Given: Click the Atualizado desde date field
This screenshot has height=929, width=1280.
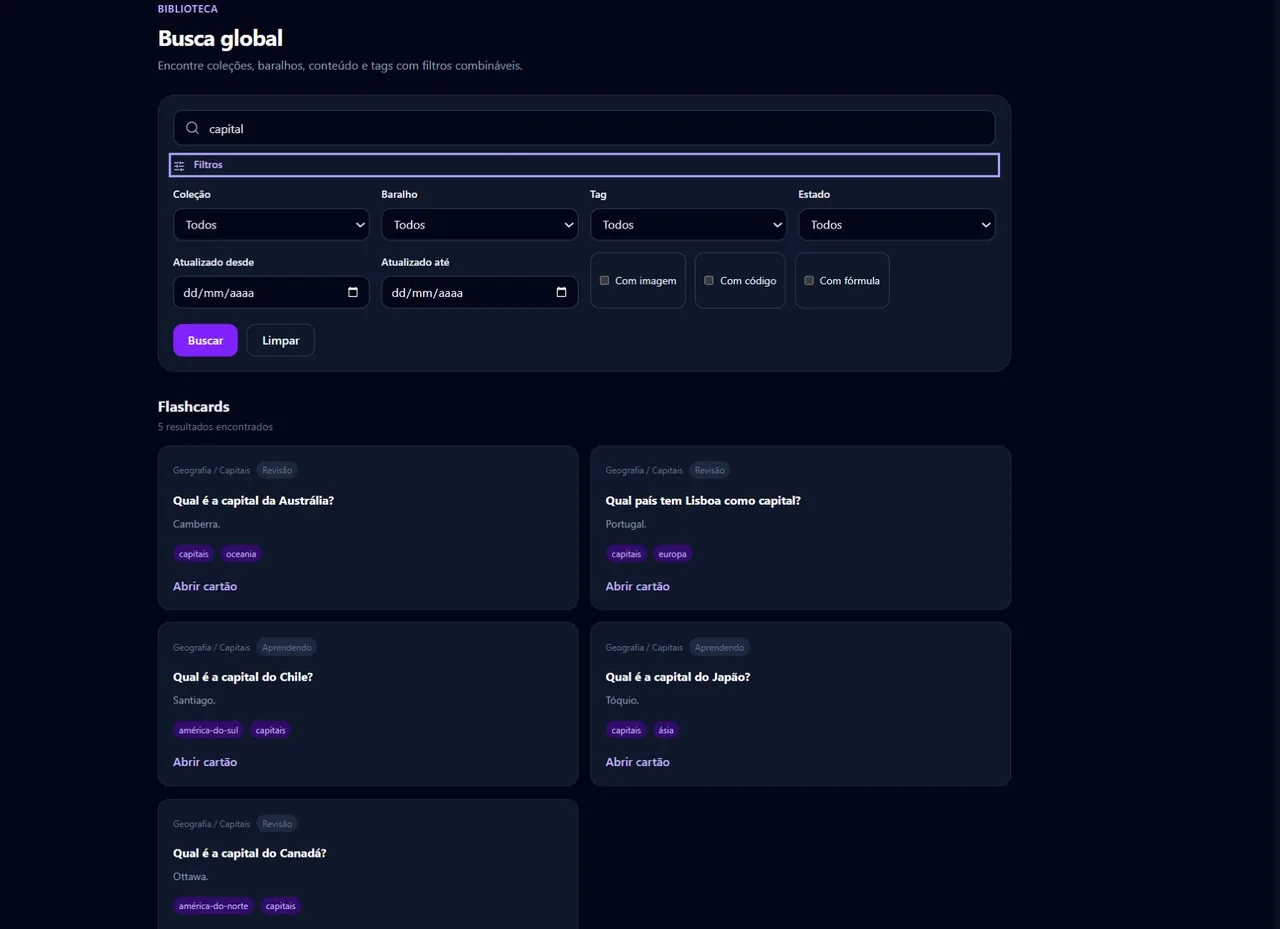Looking at the screenshot, I should point(271,292).
